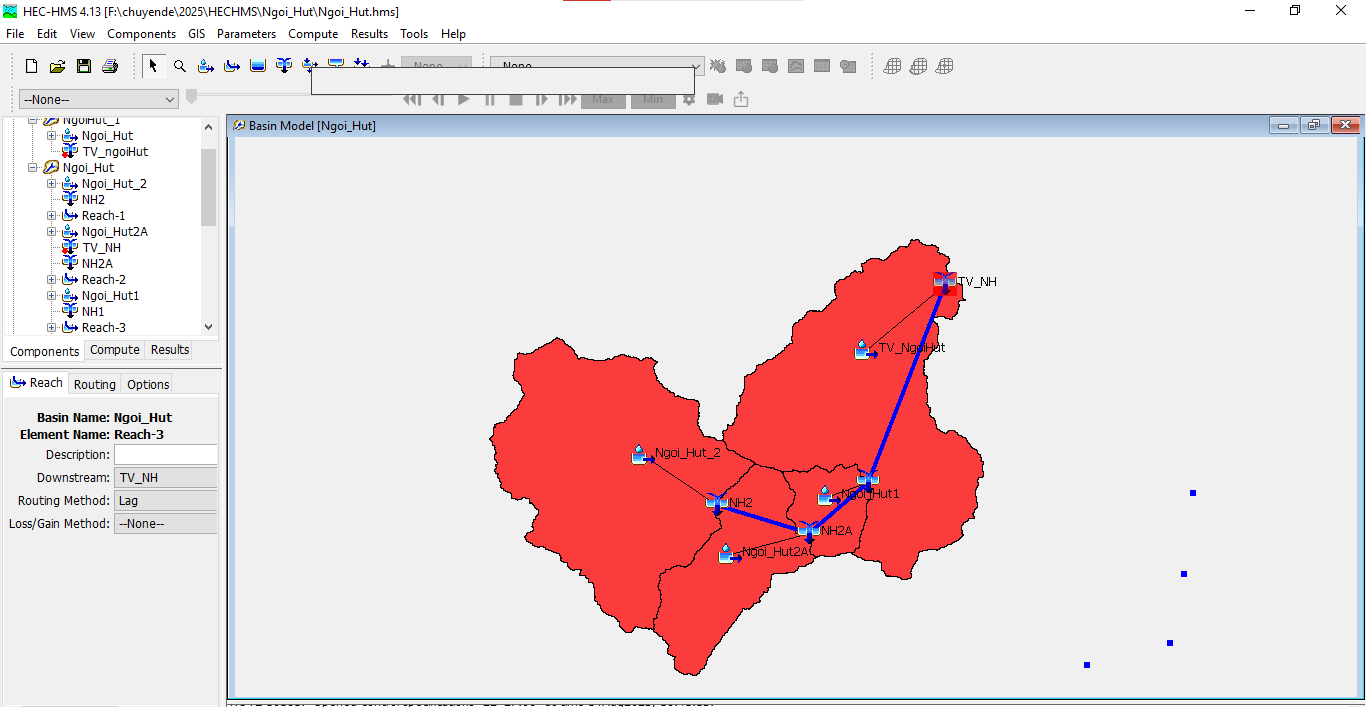The width and height of the screenshot is (1366, 707).
Task: Click the TV_NH junction icon on the map
Action: (944, 282)
